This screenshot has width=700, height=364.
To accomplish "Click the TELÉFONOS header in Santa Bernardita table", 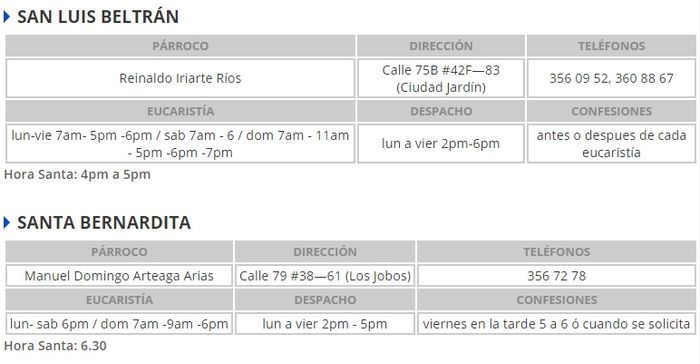I will (x=557, y=251).
